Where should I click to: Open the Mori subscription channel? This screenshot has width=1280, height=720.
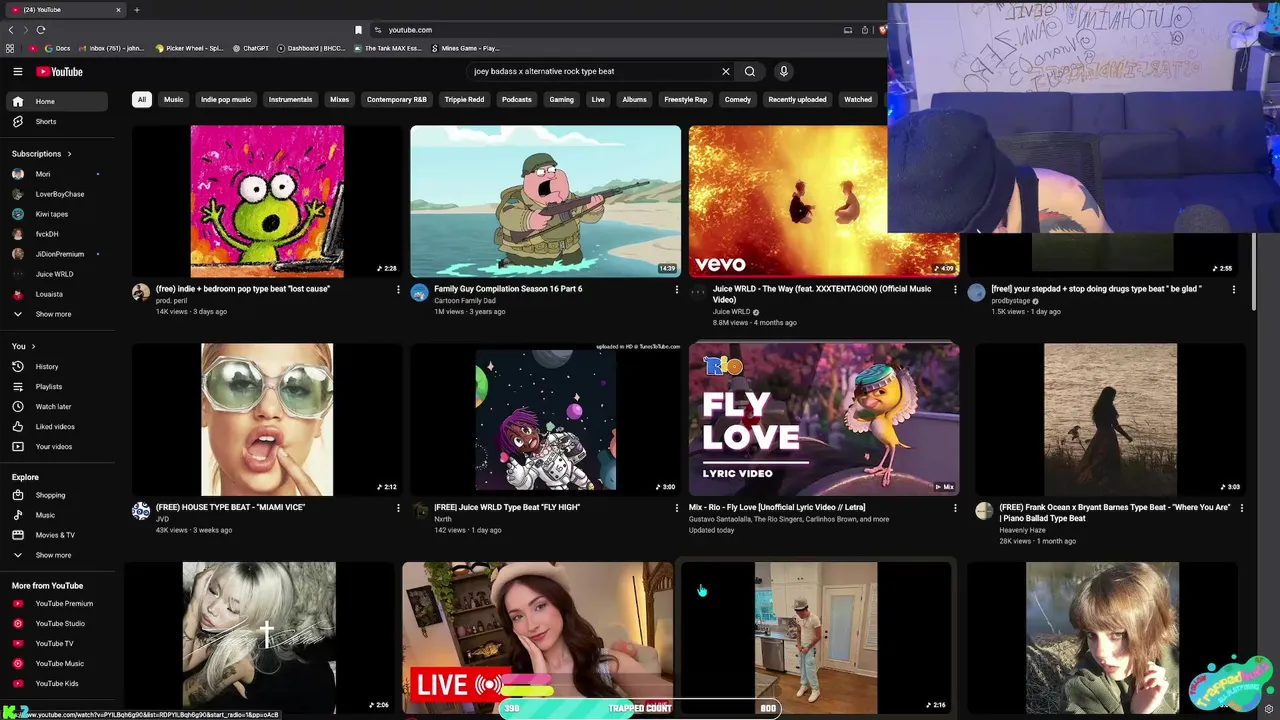click(x=56, y=174)
